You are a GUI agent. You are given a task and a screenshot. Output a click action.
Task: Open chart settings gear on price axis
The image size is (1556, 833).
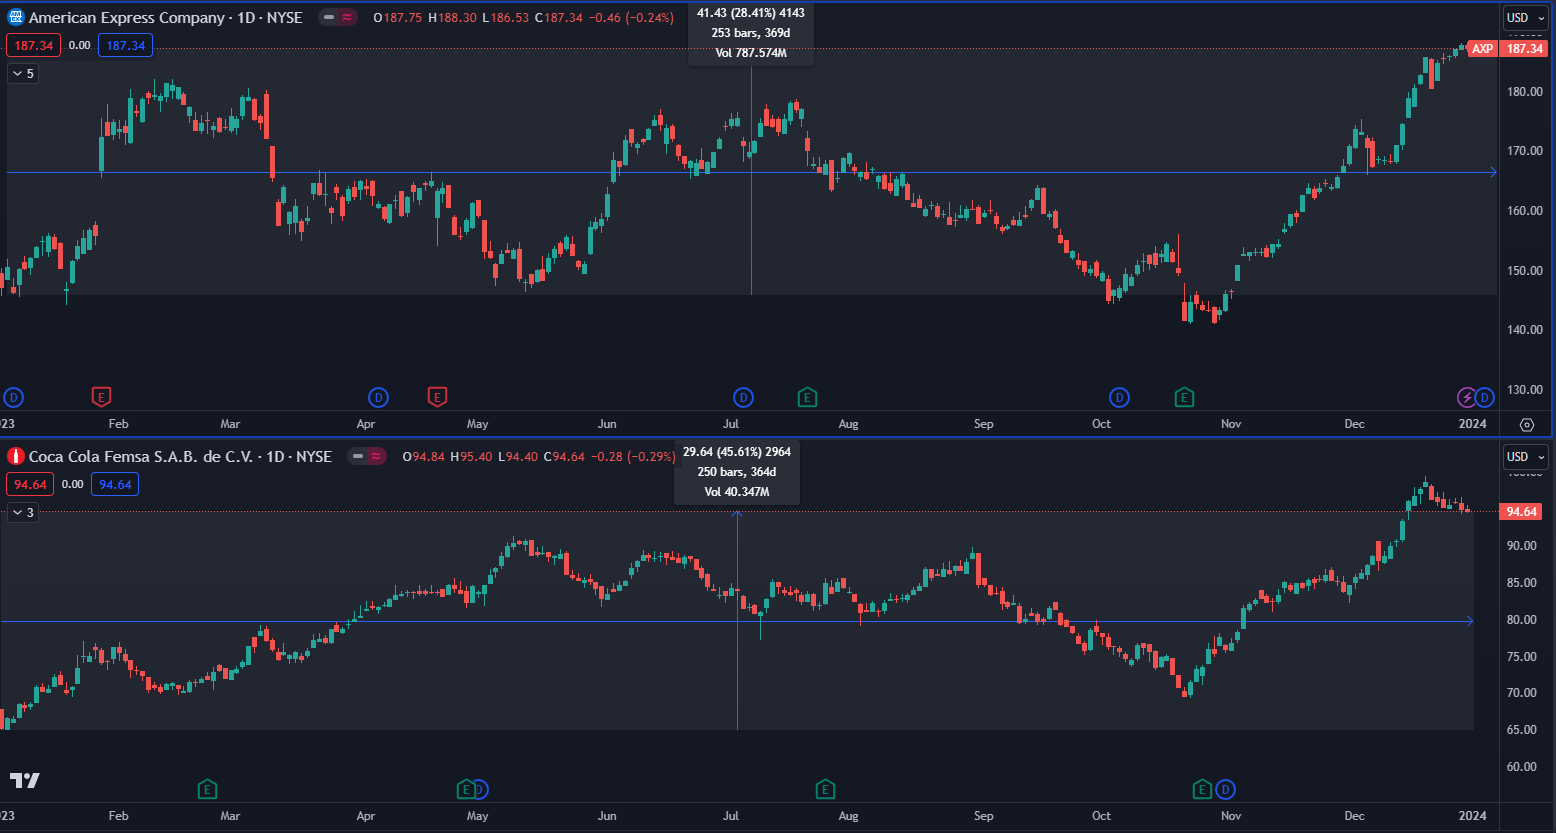click(1527, 424)
